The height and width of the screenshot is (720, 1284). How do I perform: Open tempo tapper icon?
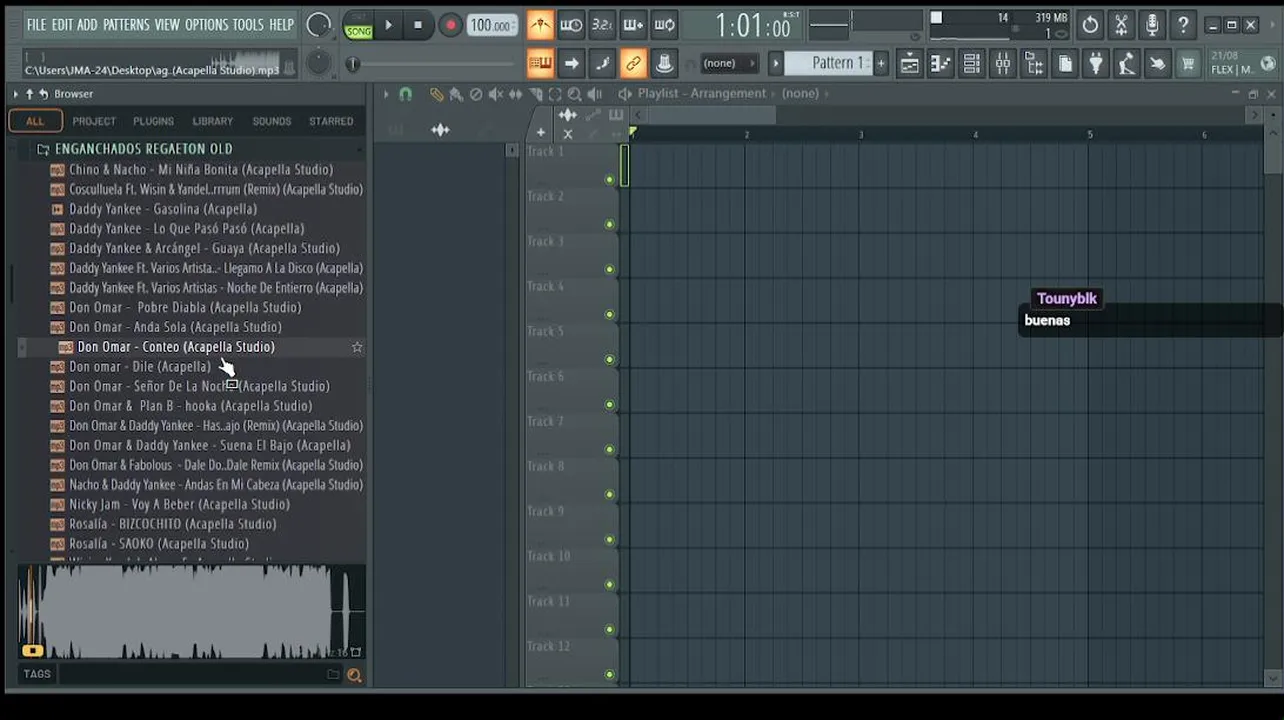coord(1127,64)
